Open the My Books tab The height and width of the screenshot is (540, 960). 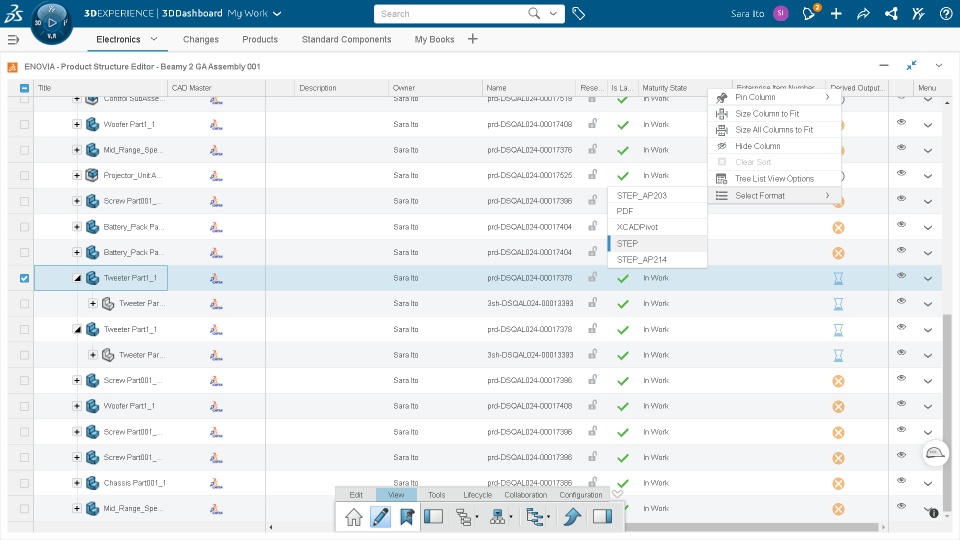click(x=434, y=39)
